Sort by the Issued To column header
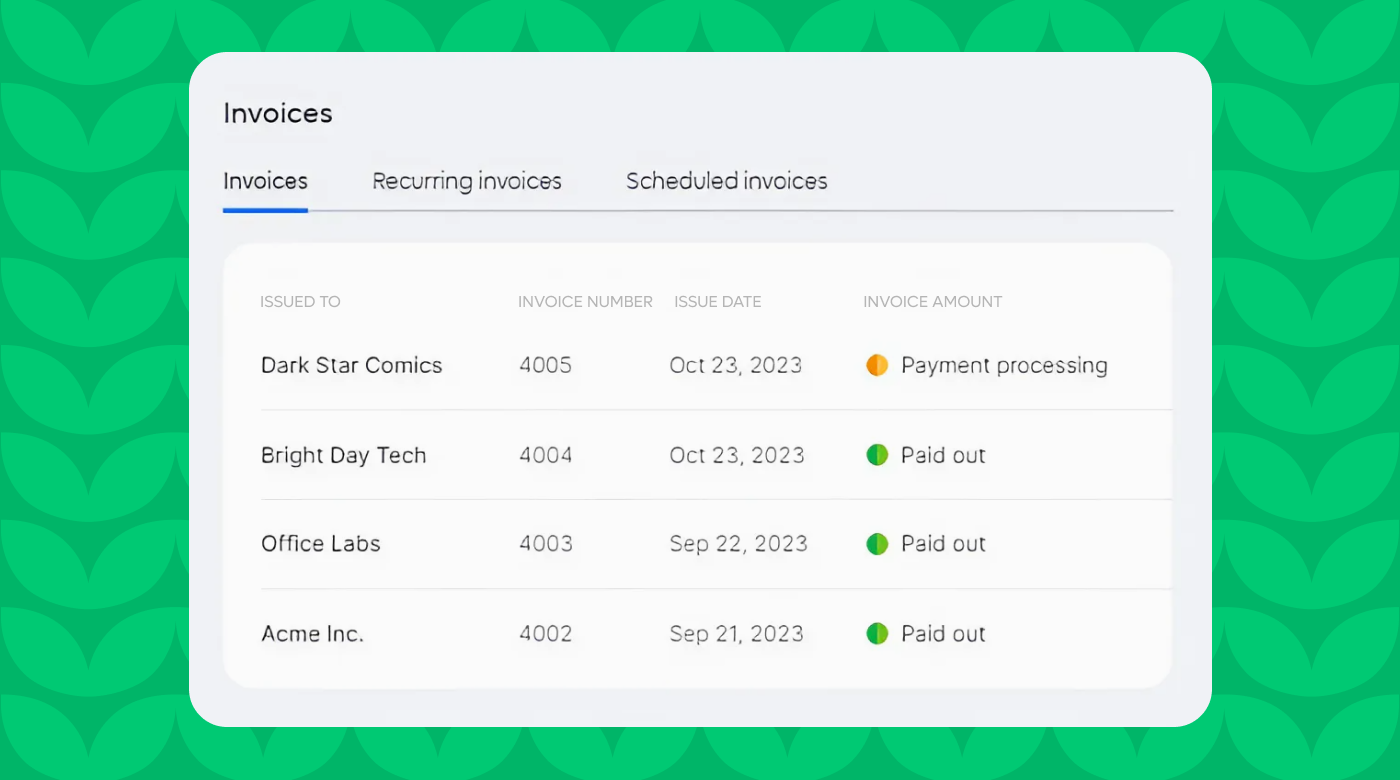This screenshot has height=780, width=1400. pyautogui.click(x=300, y=302)
